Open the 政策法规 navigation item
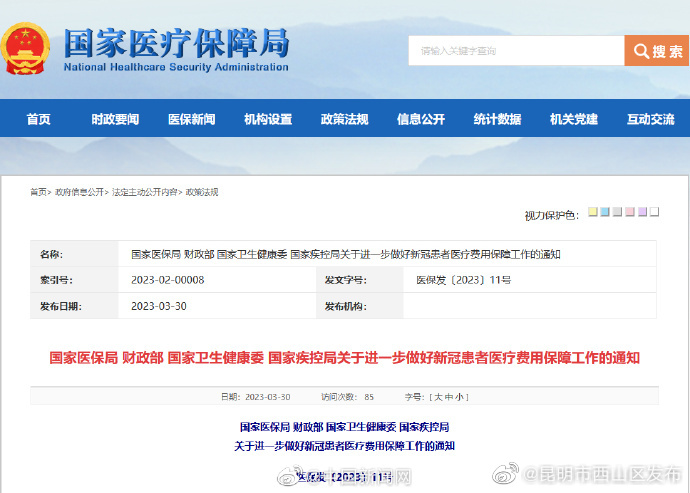This screenshot has height=493, width=690. click(x=345, y=119)
